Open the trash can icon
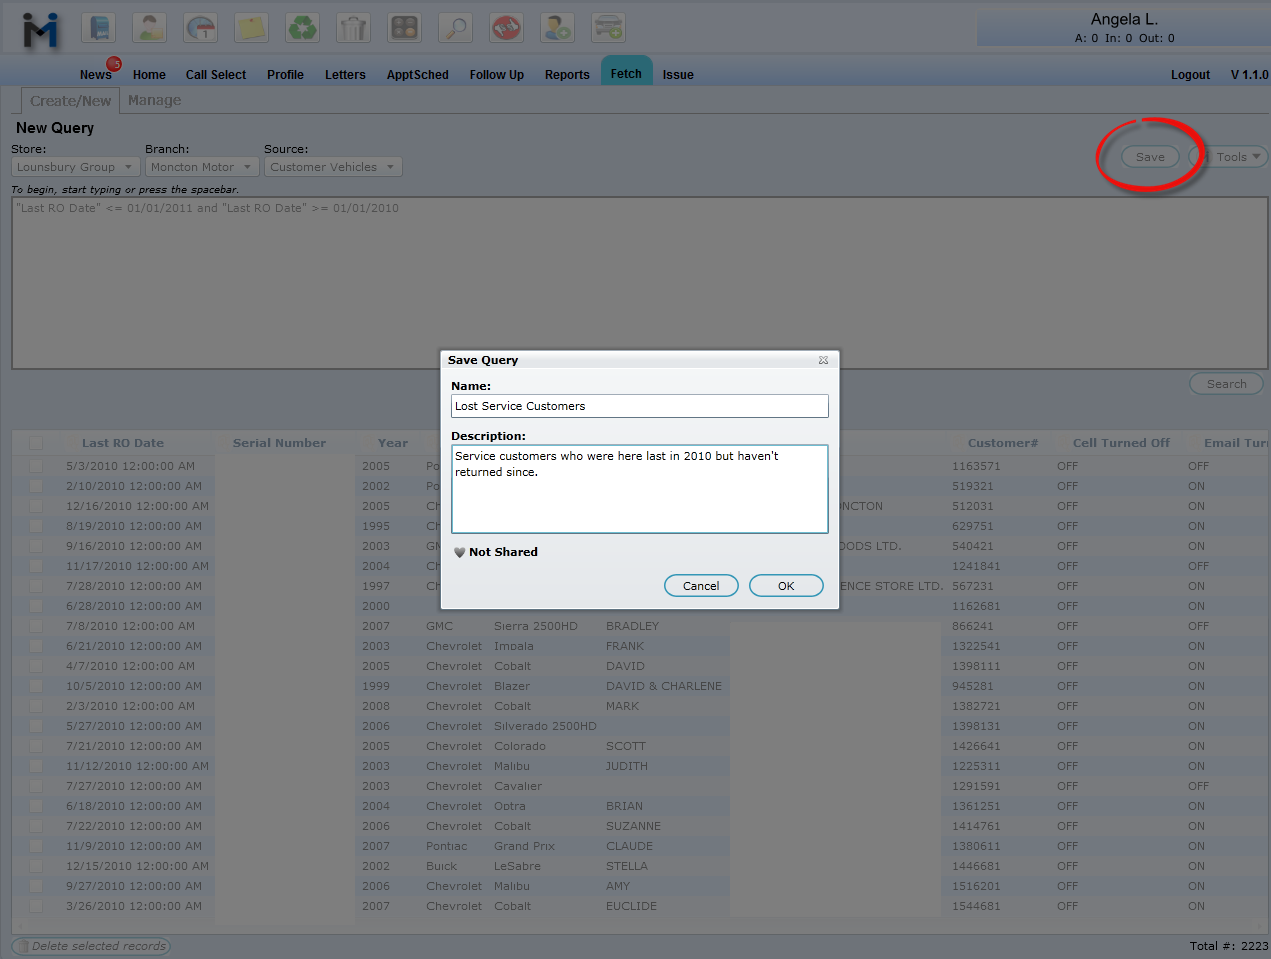The height and width of the screenshot is (959, 1271). point(353,28)
